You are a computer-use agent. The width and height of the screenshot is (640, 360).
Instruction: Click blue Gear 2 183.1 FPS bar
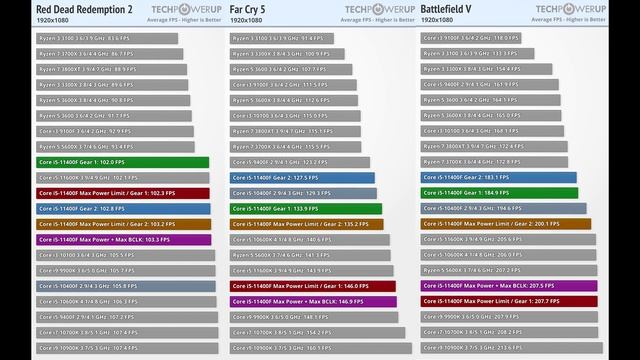(x=499, y=178)
